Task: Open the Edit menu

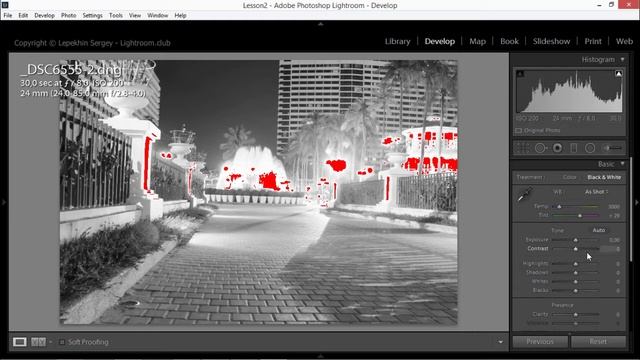Action: [23, 16]
